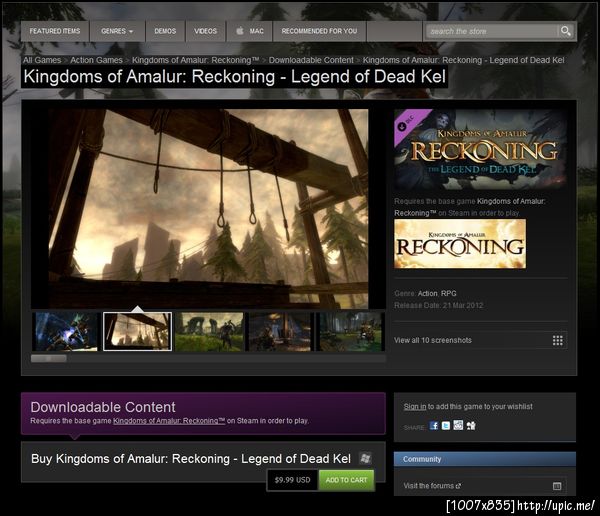Visit the forums
The width and height of the screenshot is (600, 516).
pos(432,486)
